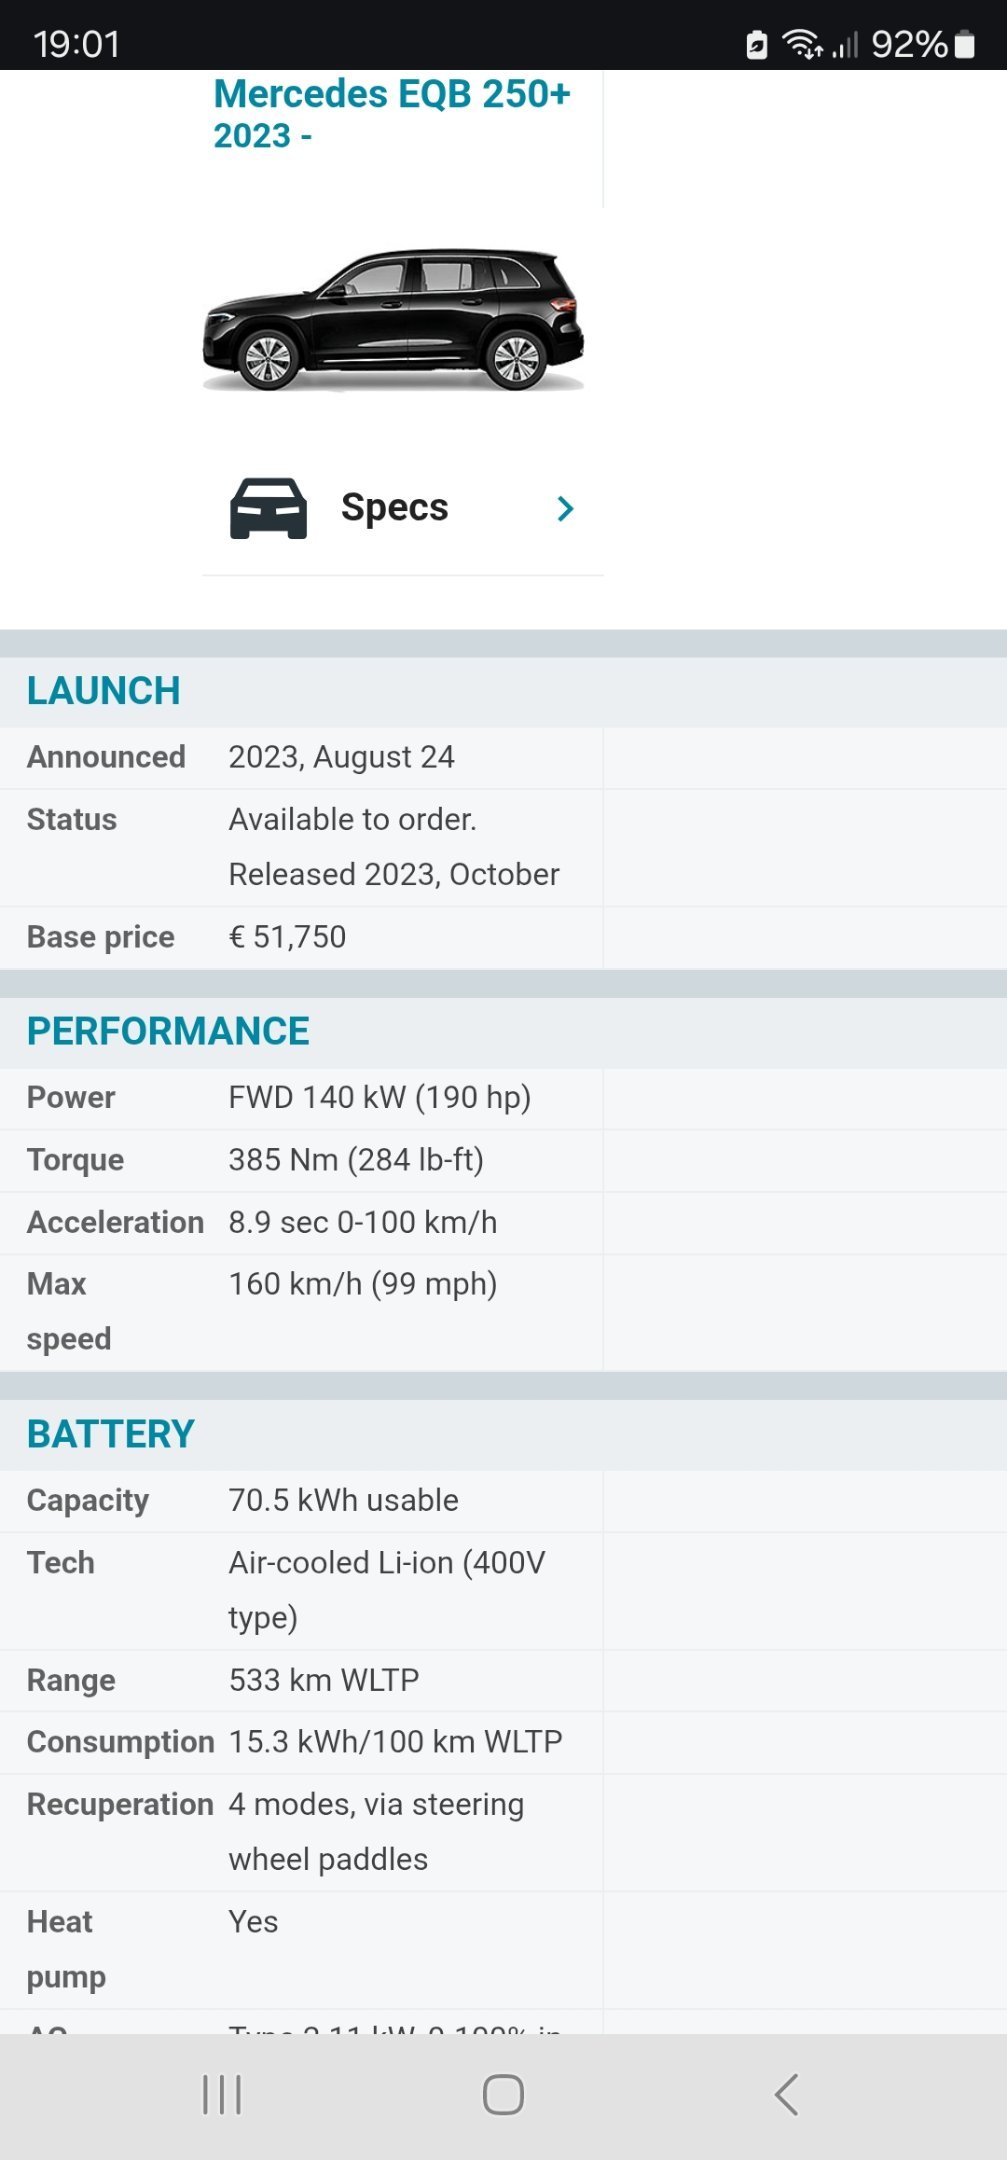Select the LAUNCH section header
The height and width of the screenshot is (2160, 1007).
point(104,691)
